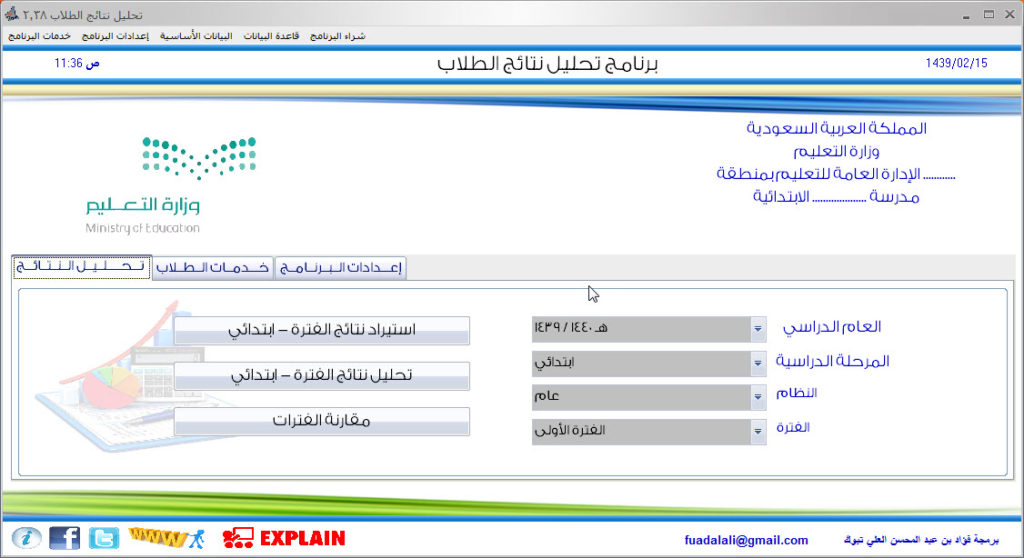Expand the النظام dropdown arrow
The image size is (1024, 558).
758,397
